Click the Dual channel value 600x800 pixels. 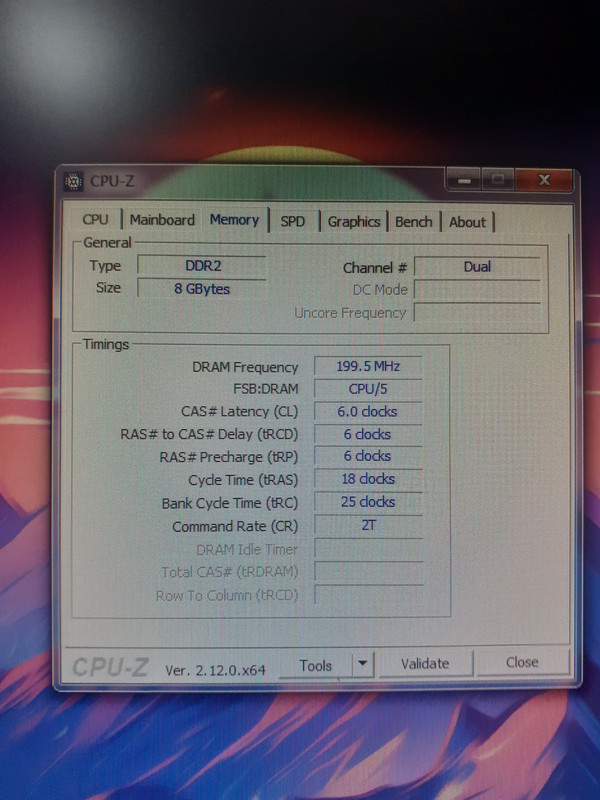(x=477, y=267)
